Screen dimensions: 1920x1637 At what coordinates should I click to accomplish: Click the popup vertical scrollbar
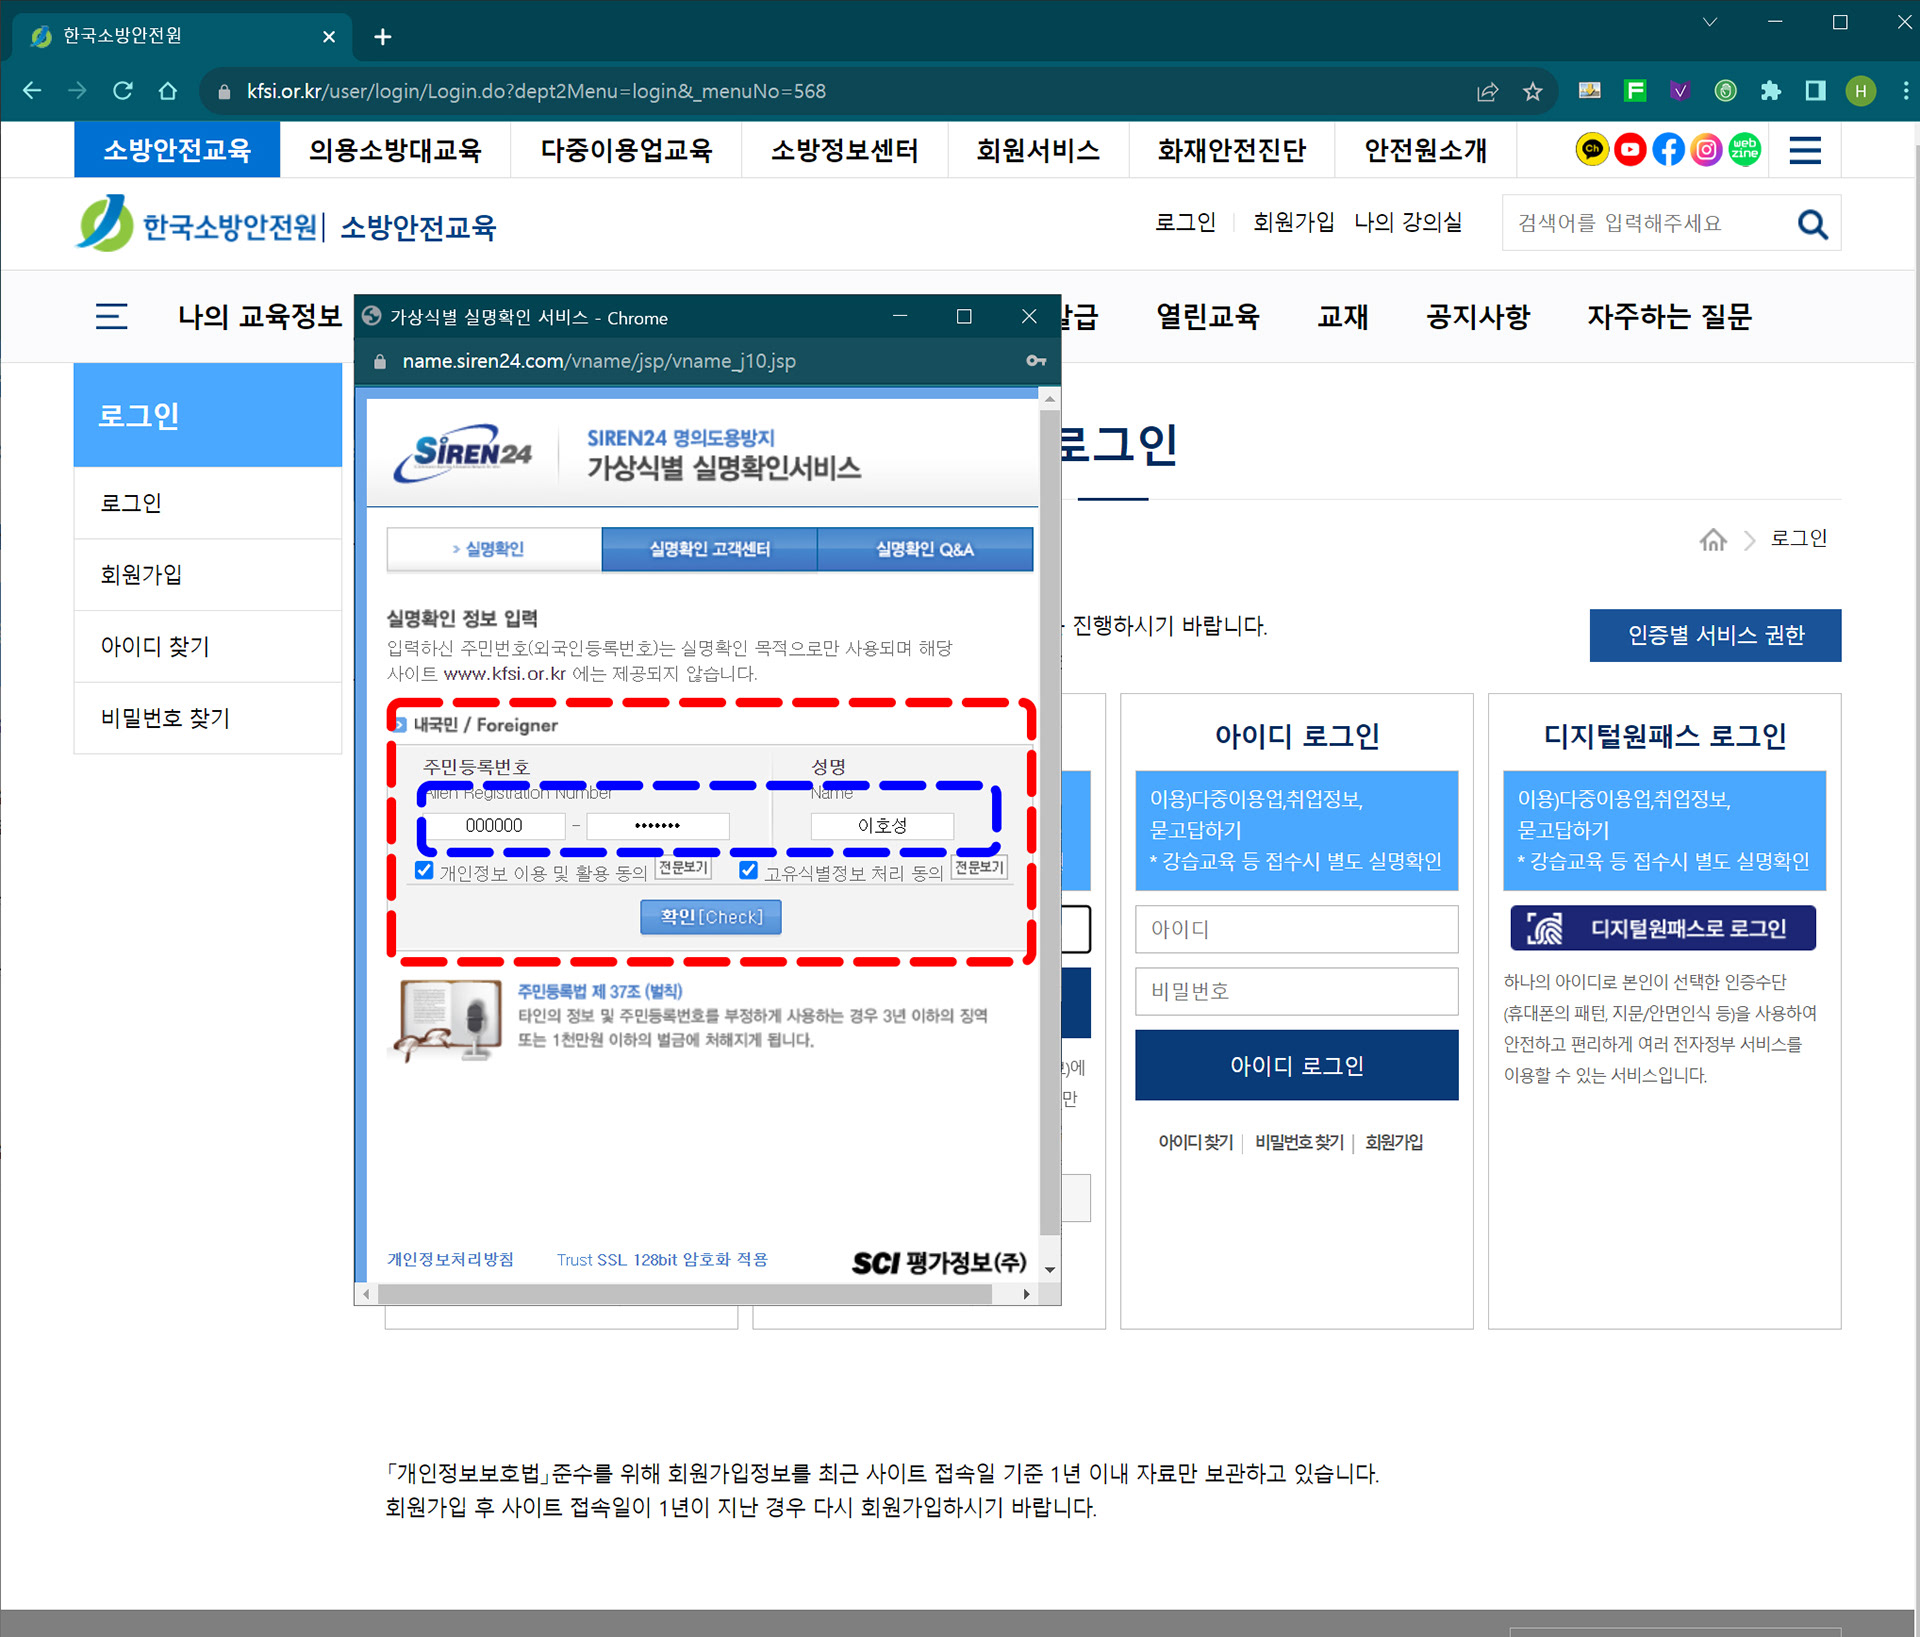(1048, 820)
